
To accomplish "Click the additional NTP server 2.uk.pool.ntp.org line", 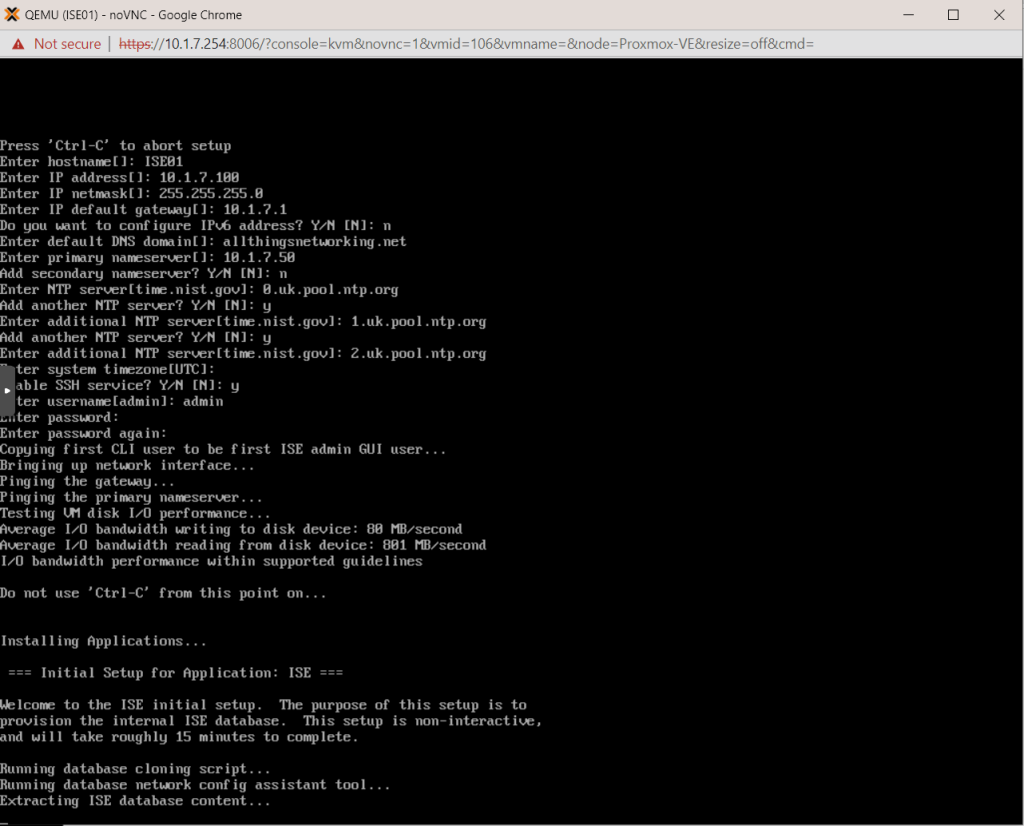I will 243,353.
